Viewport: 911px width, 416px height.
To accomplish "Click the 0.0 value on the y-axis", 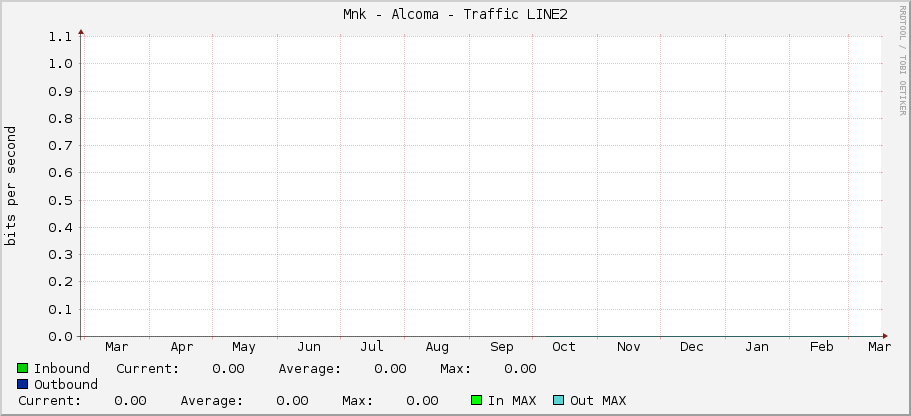I will pos(60,336).
